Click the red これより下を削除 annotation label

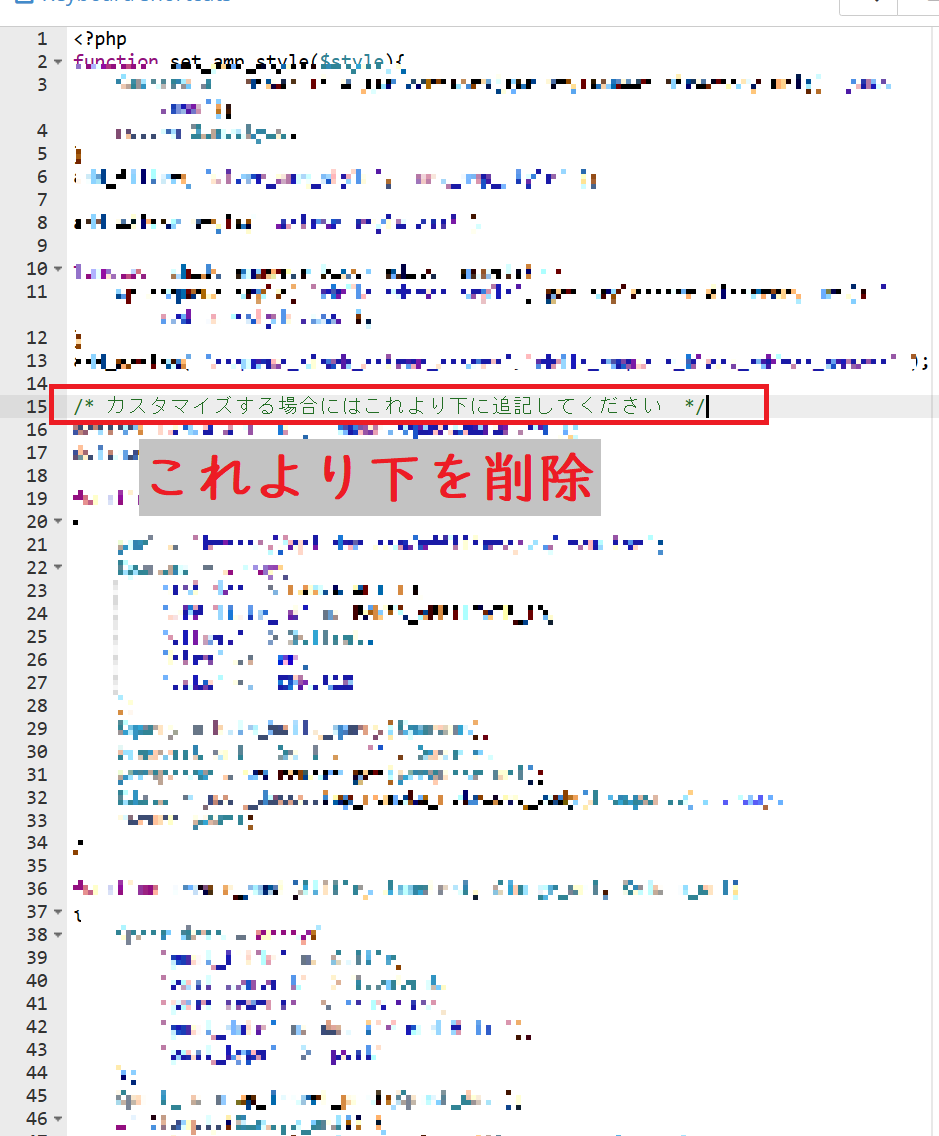pos(369,478)
